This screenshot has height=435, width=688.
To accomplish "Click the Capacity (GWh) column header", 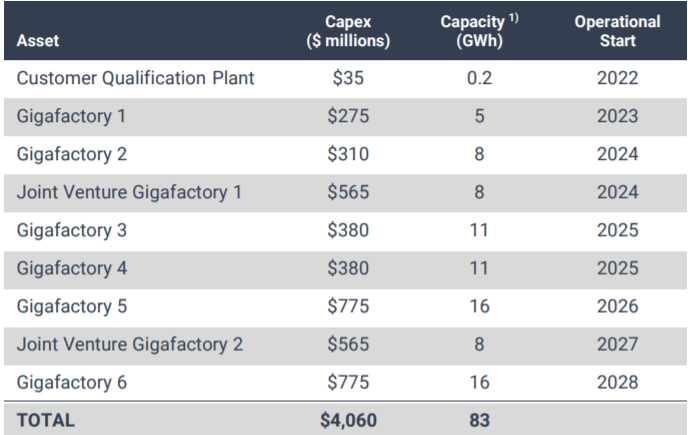I will click(478, 32).
